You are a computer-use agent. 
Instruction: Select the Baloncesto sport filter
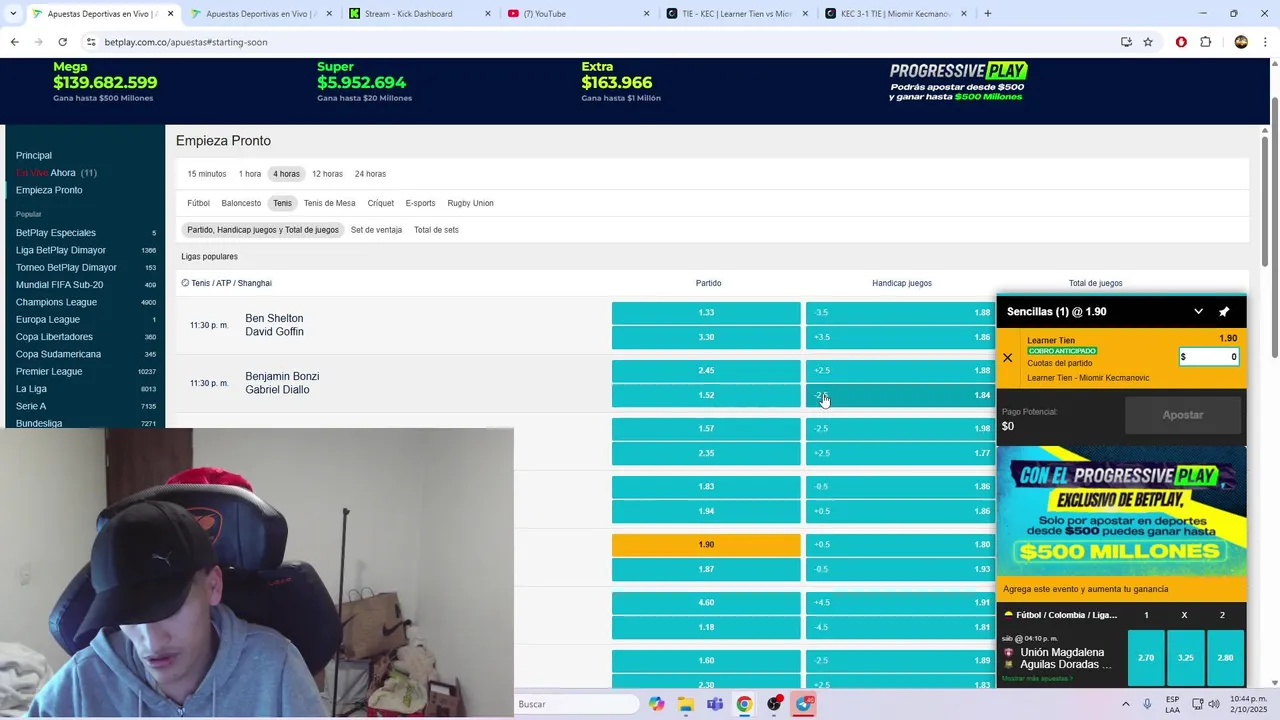[241, 203]
